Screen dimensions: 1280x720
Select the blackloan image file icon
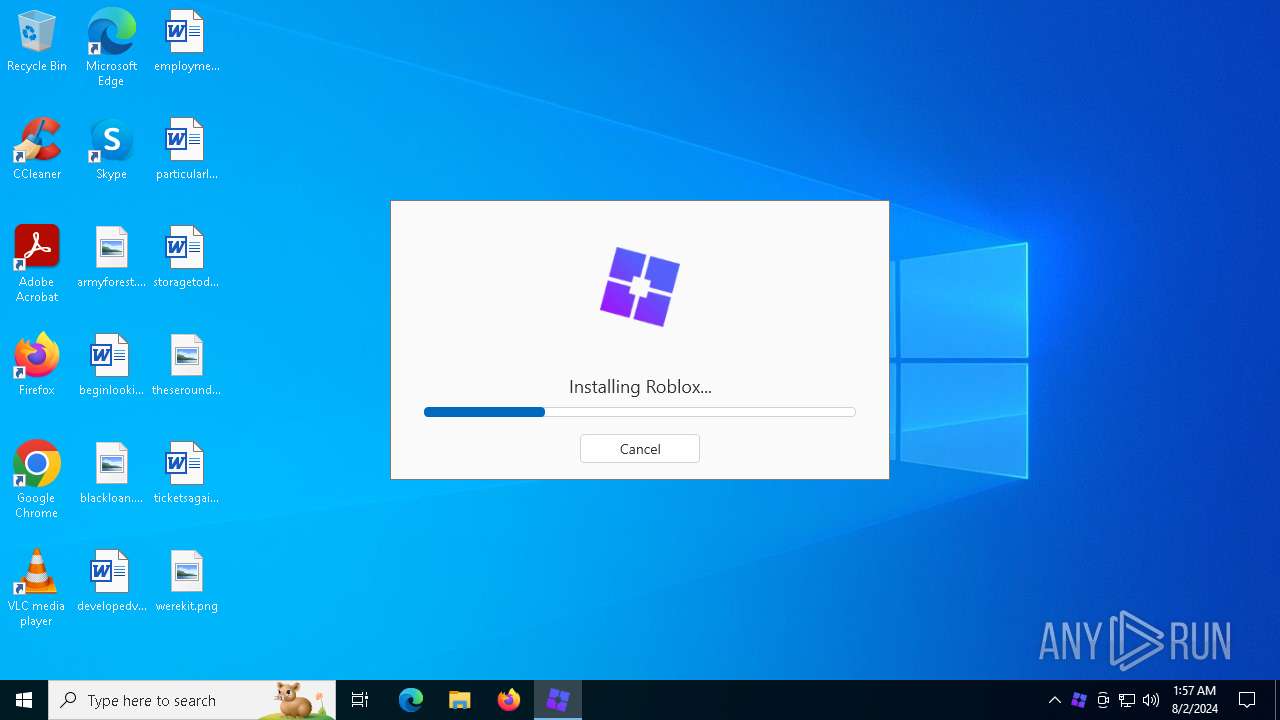point(111,474)
